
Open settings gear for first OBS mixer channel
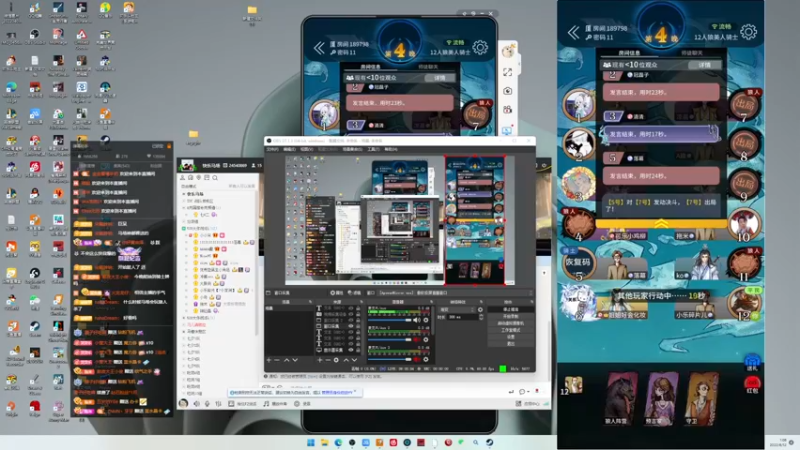(x=426, y=320)
